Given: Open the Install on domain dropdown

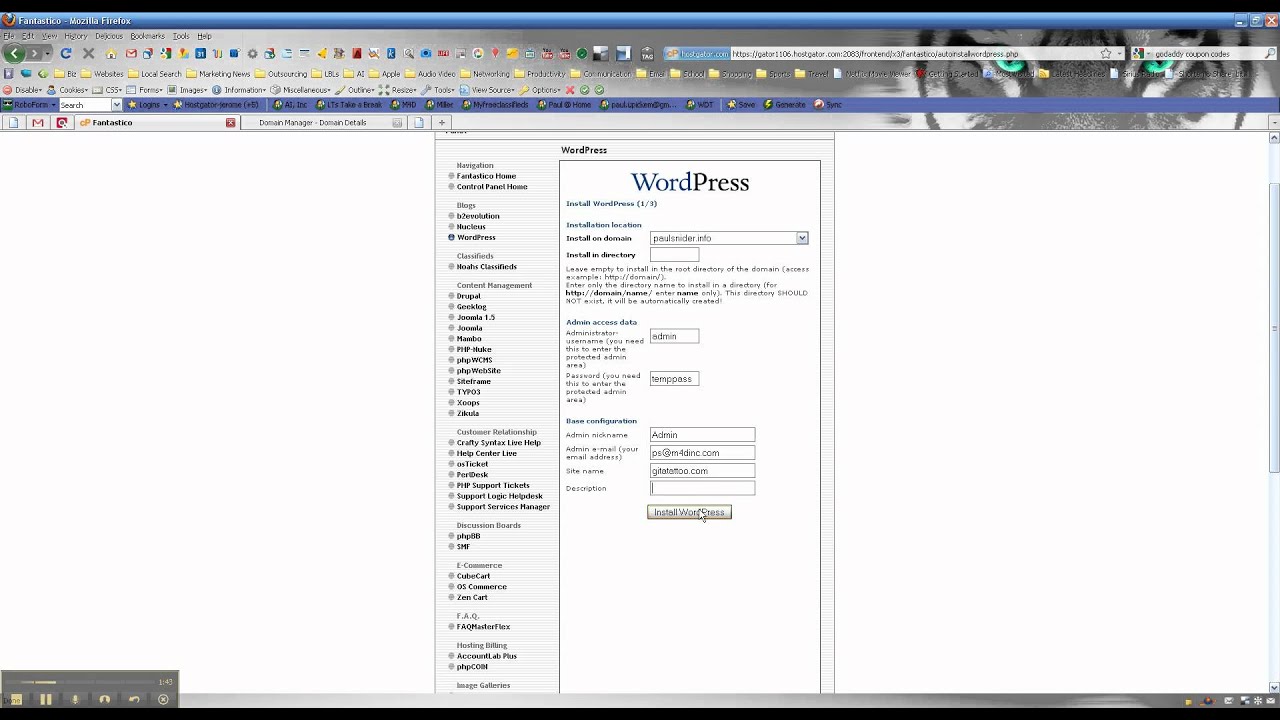Looking at the screenshot, I should point(802,238).
